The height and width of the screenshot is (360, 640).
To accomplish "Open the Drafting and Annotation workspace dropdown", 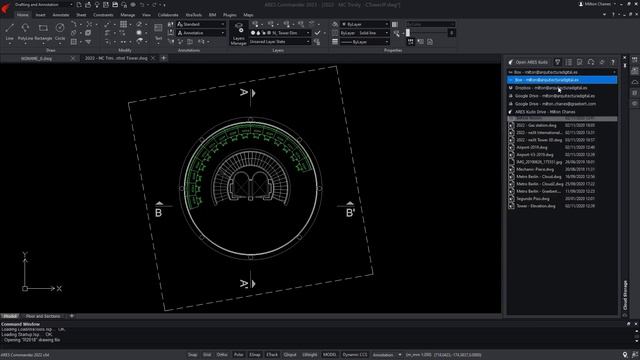I will pos(43,4).
